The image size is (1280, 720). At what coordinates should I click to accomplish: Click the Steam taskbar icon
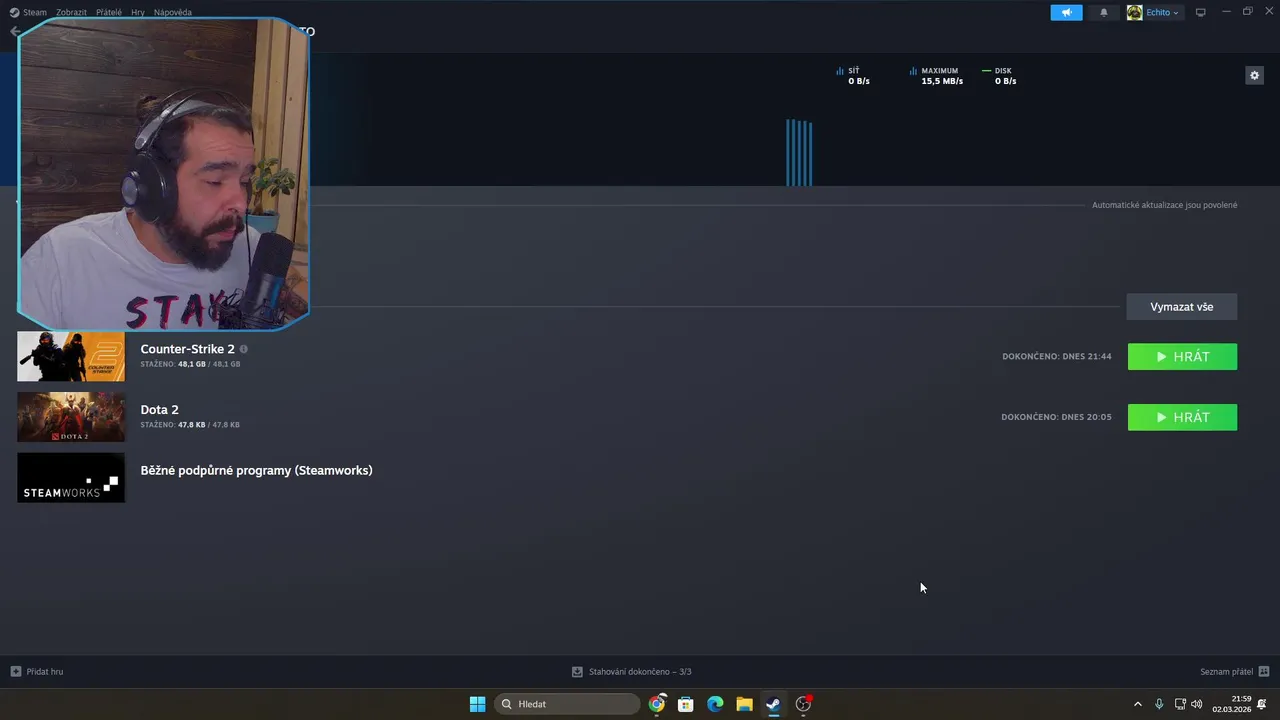[773, 704]
